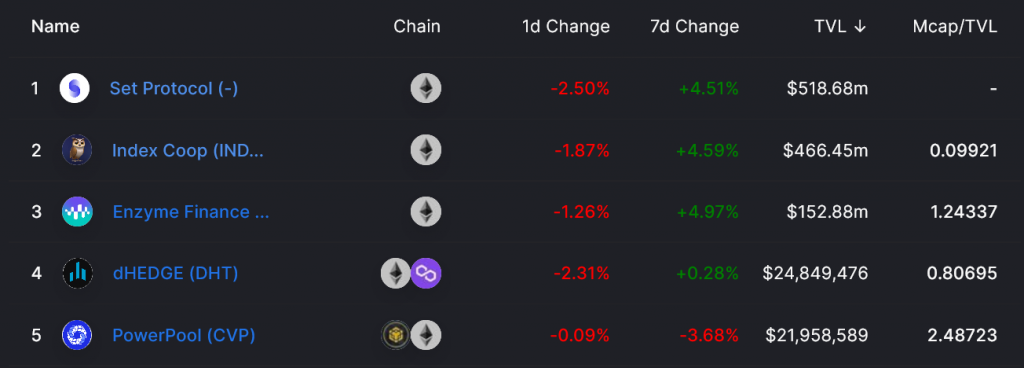Open the PowerPool (CVP) link

point(184,335)
